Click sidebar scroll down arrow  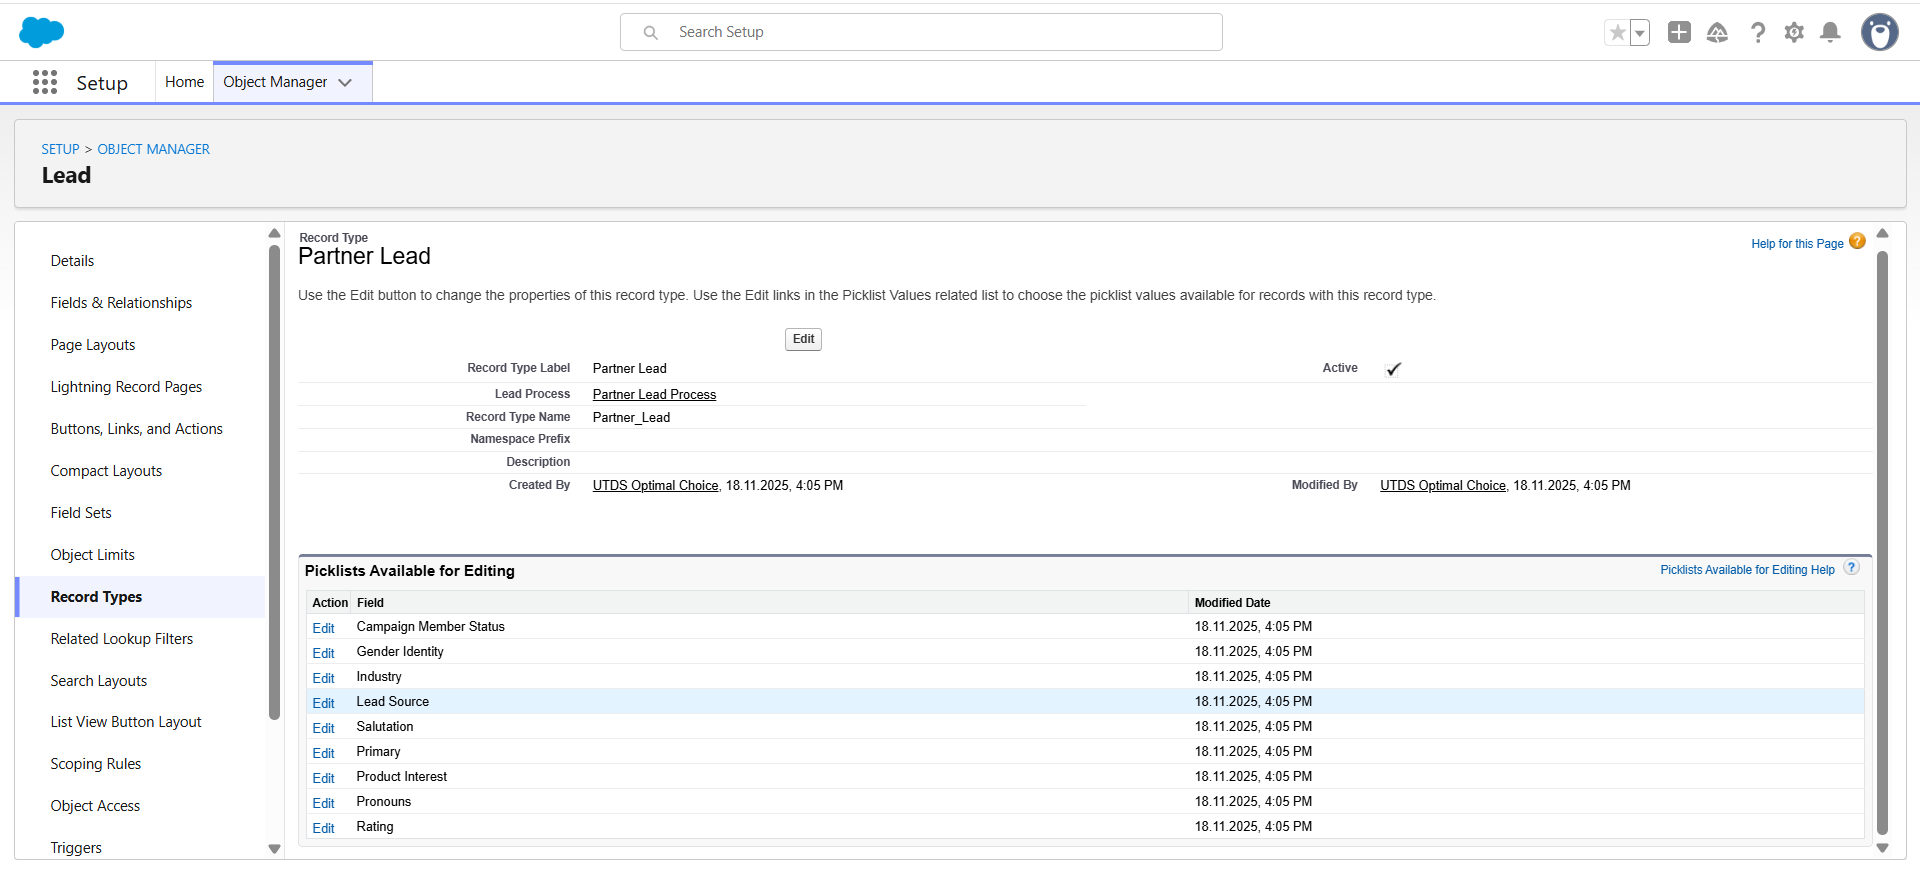click(x=274, y=849)
